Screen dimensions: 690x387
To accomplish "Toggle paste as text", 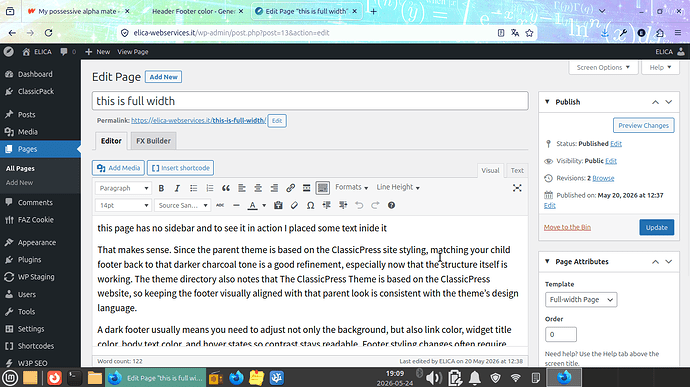I will point(278,205).
